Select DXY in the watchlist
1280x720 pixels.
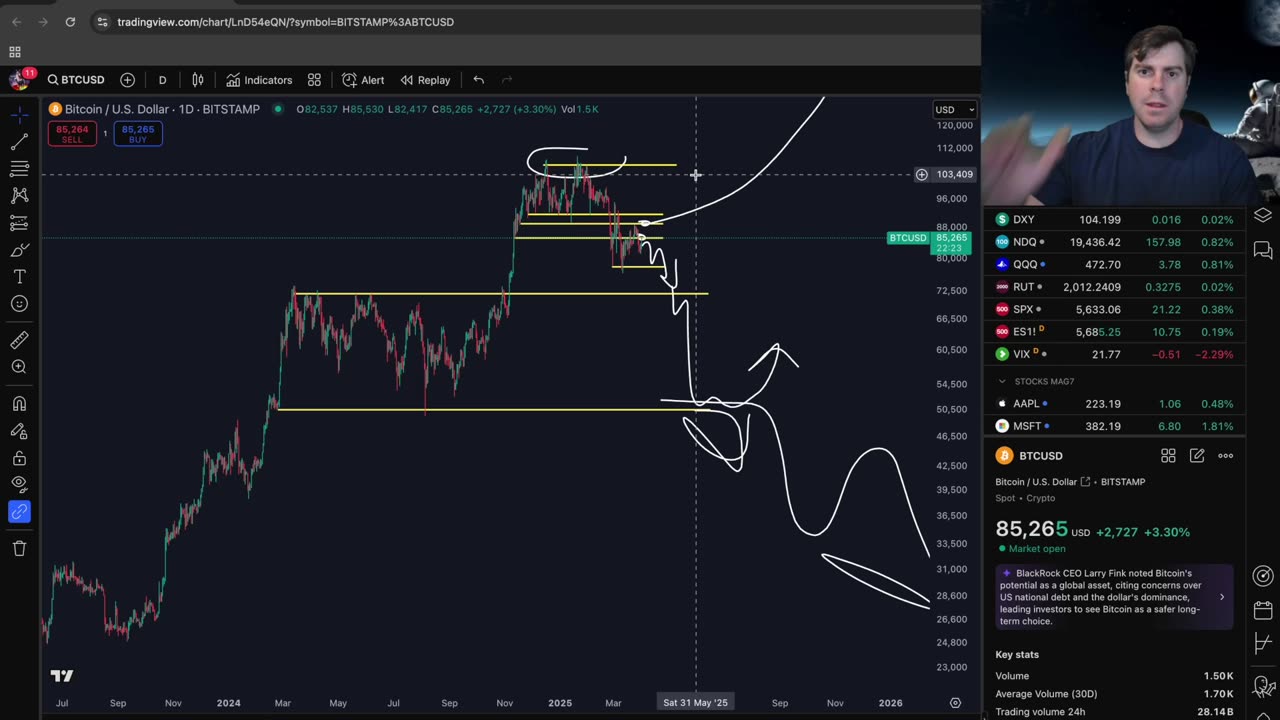coord(1113,220)
